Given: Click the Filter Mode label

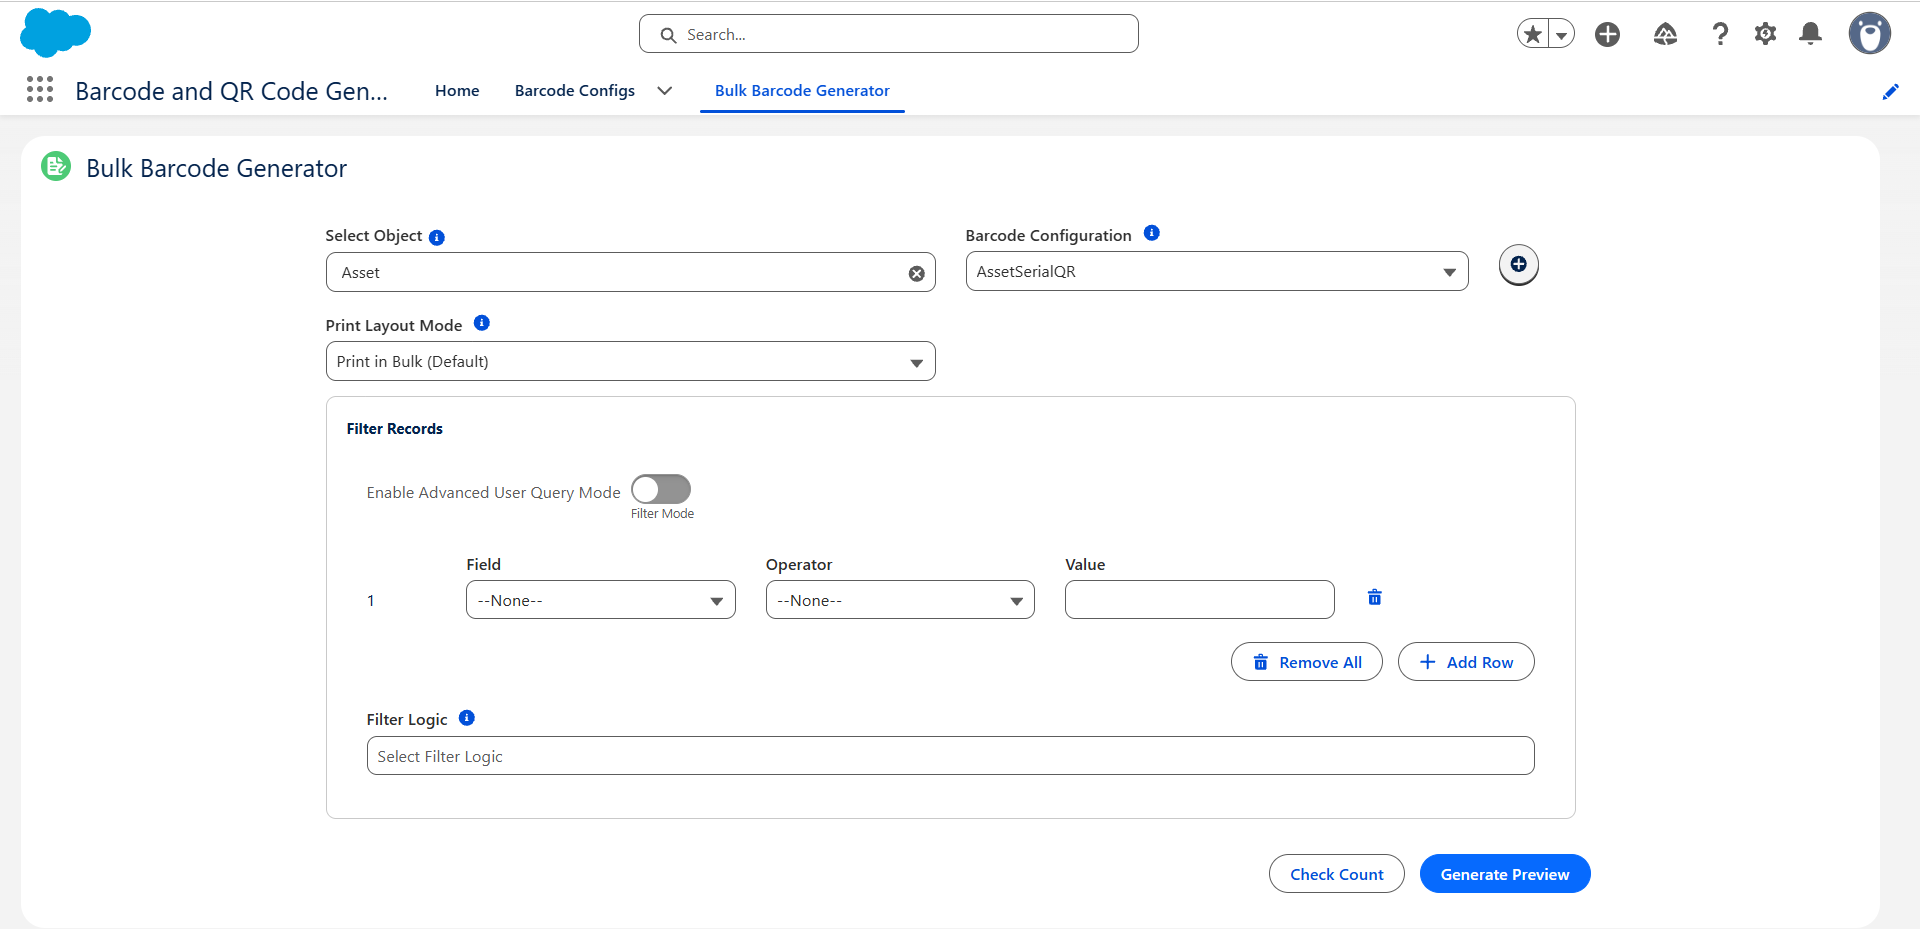Looking at the screenshot, I should click(x=662, y=514).
